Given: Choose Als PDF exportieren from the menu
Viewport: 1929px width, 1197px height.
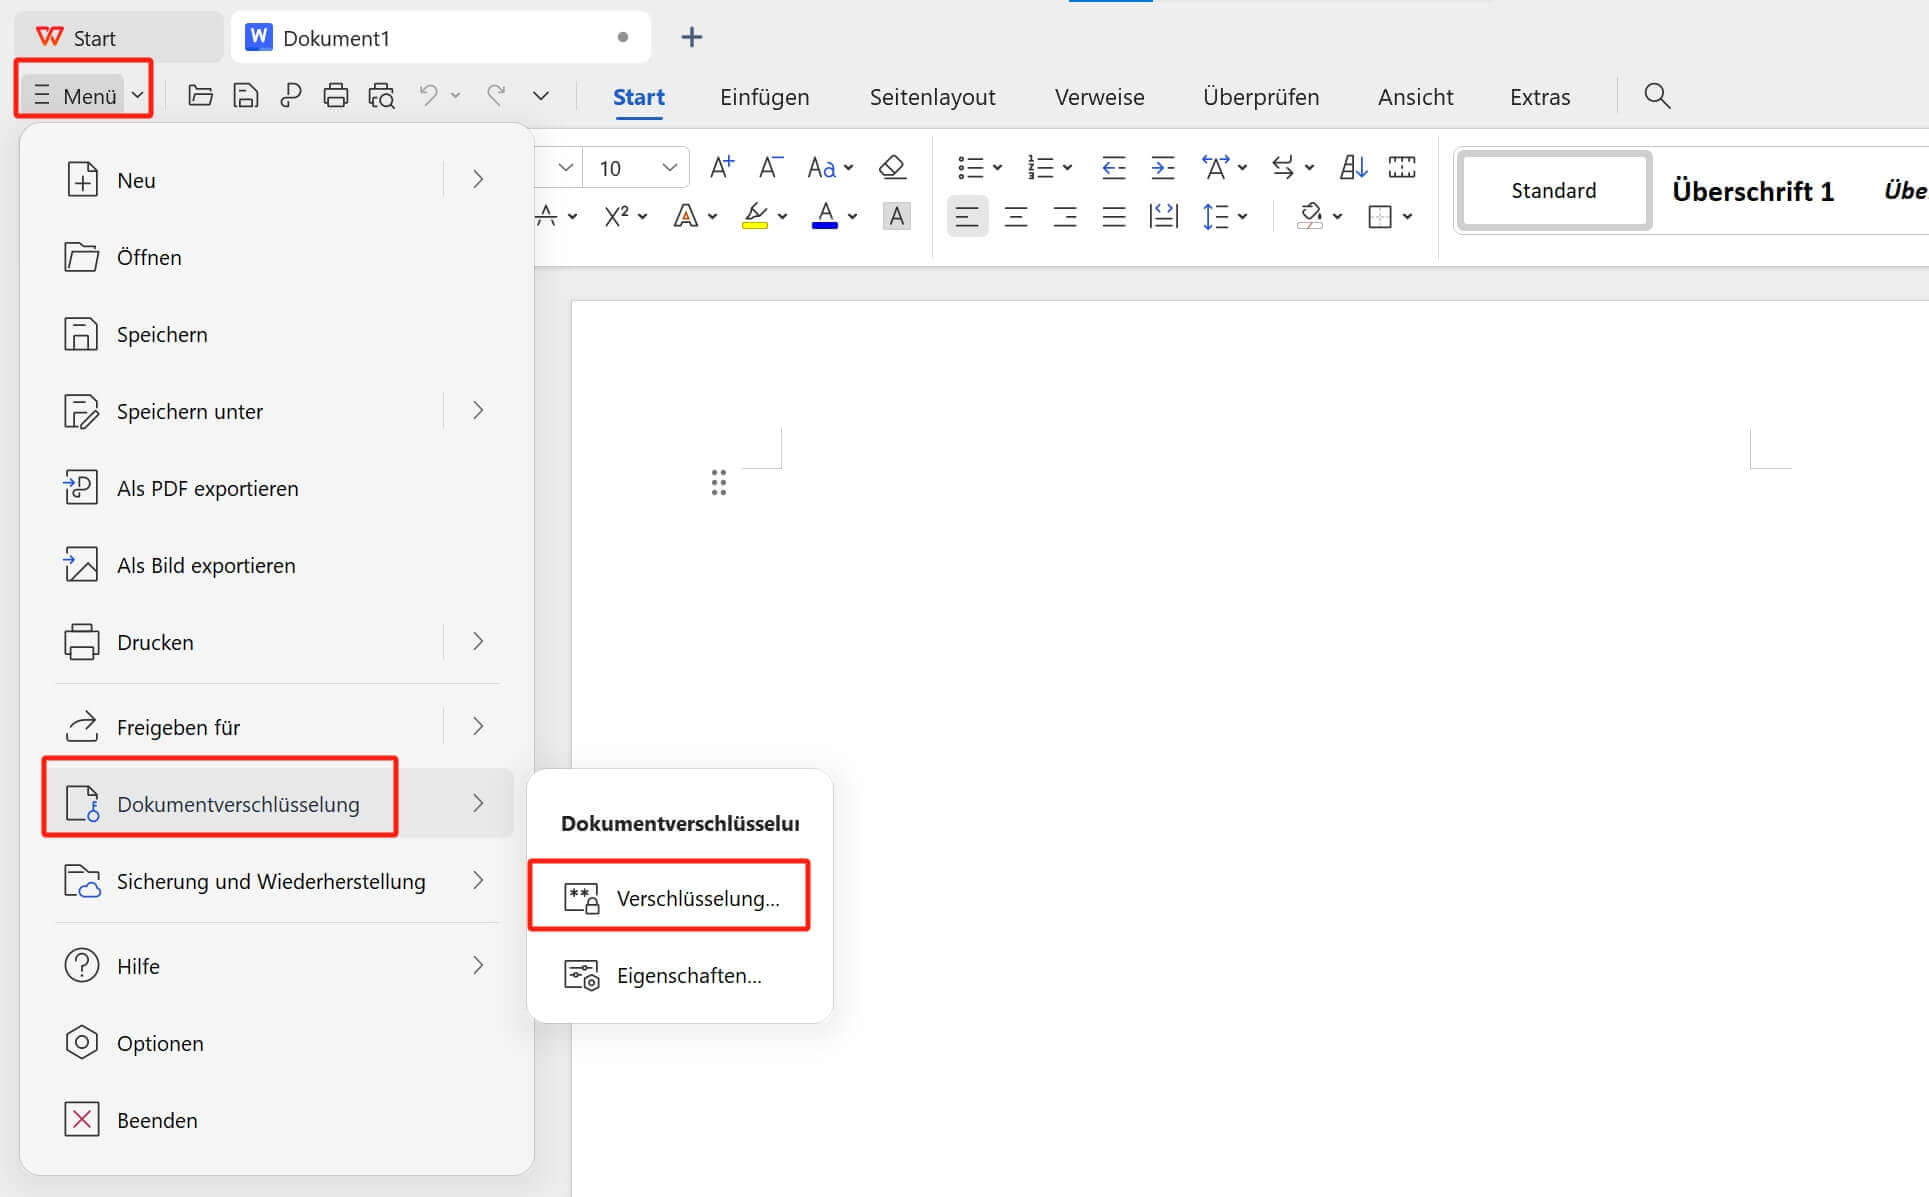Looking at the screenshot, I should [x=207, y=488].
